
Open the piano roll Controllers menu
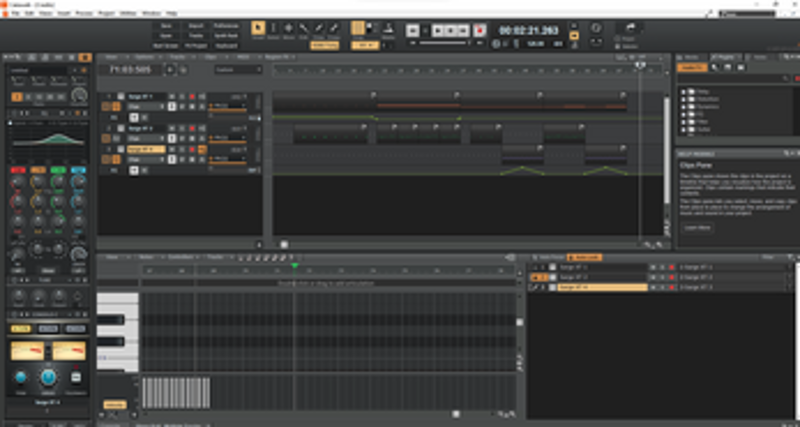181,257
